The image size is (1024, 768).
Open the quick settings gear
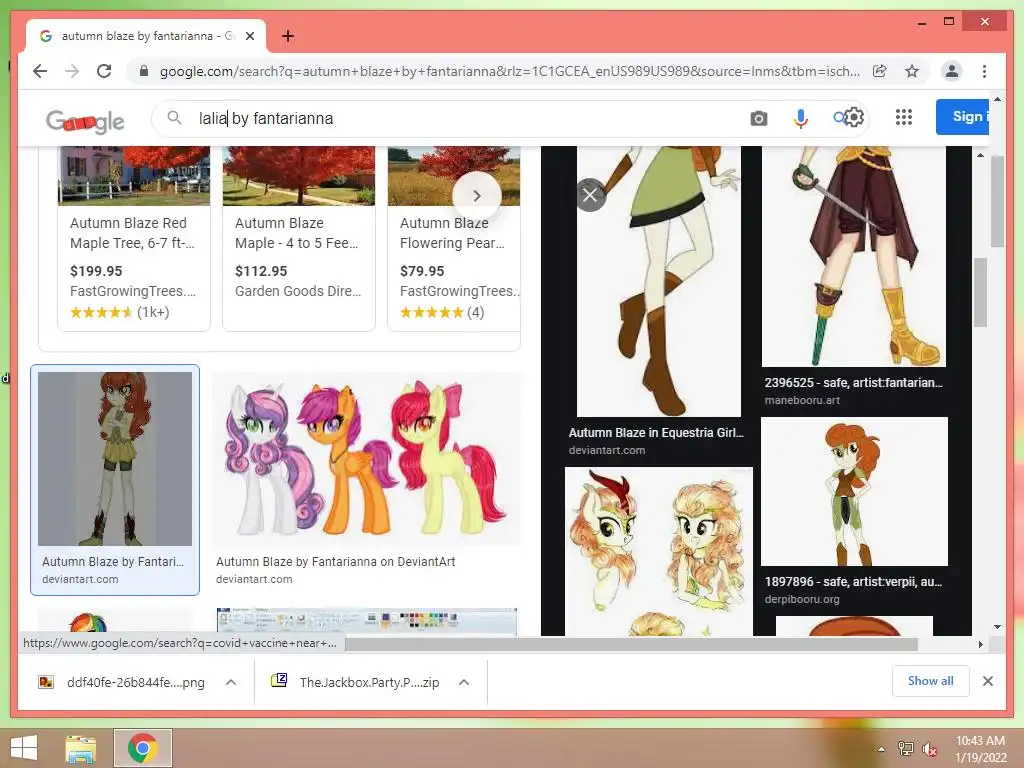point(854,118)
